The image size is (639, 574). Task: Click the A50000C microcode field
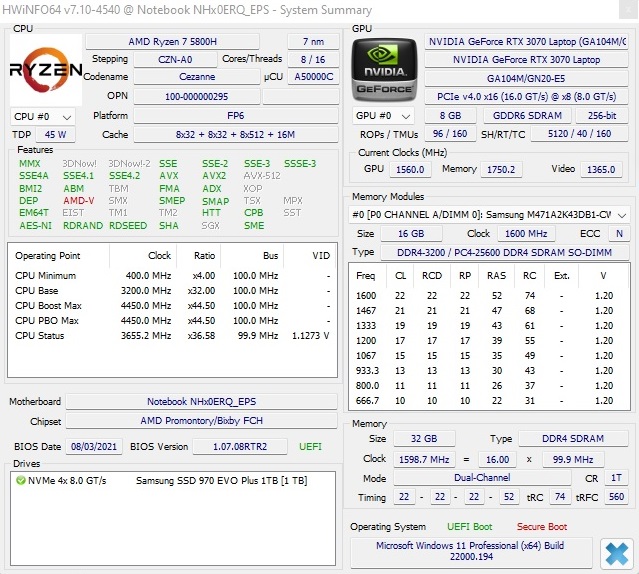(x=313, y=77)
